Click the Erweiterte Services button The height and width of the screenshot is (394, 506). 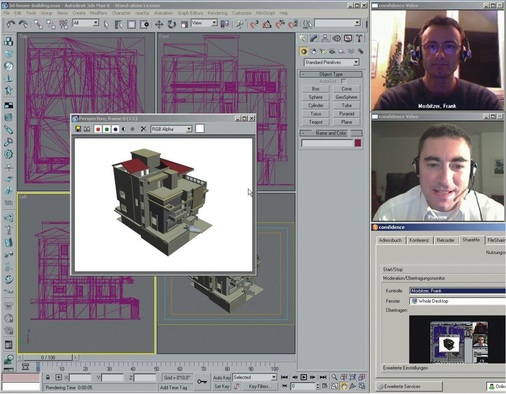click(x=409, y=387)
